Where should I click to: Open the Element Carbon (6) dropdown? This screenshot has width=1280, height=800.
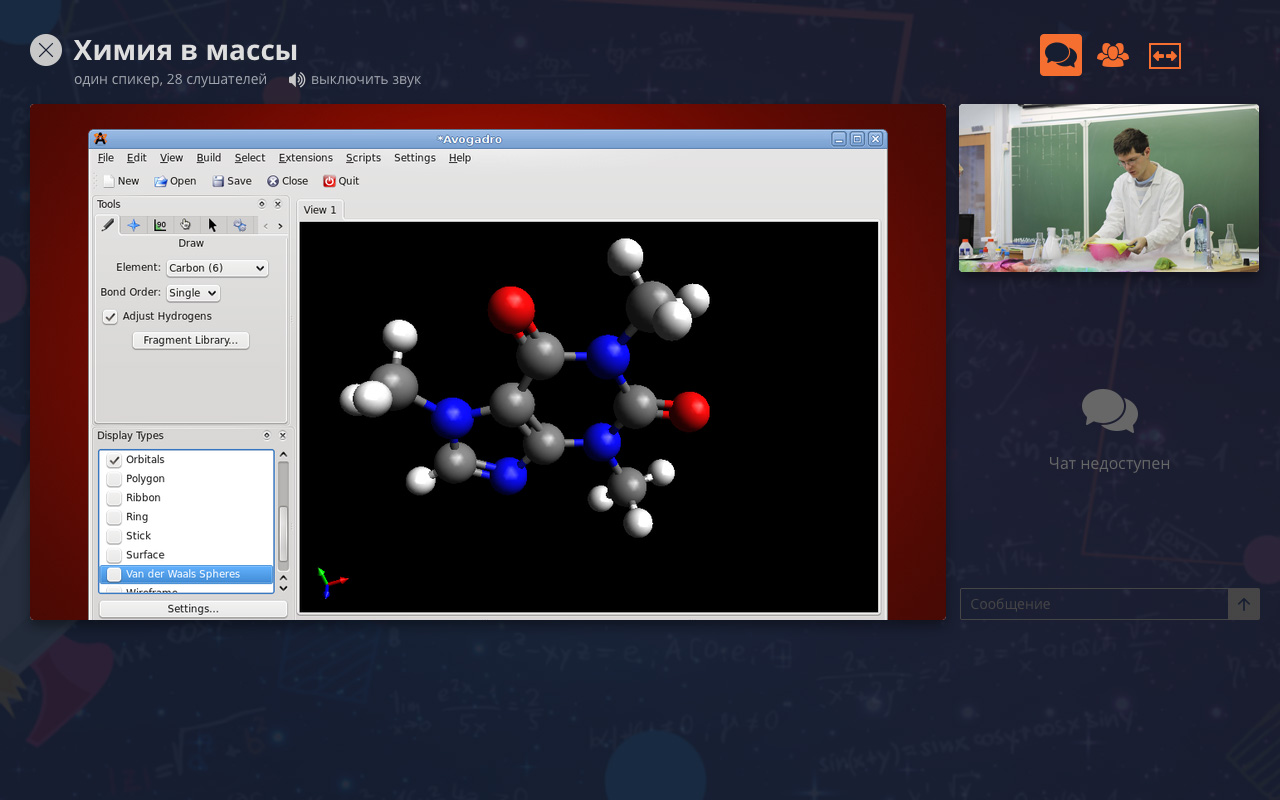click(217, 268)
